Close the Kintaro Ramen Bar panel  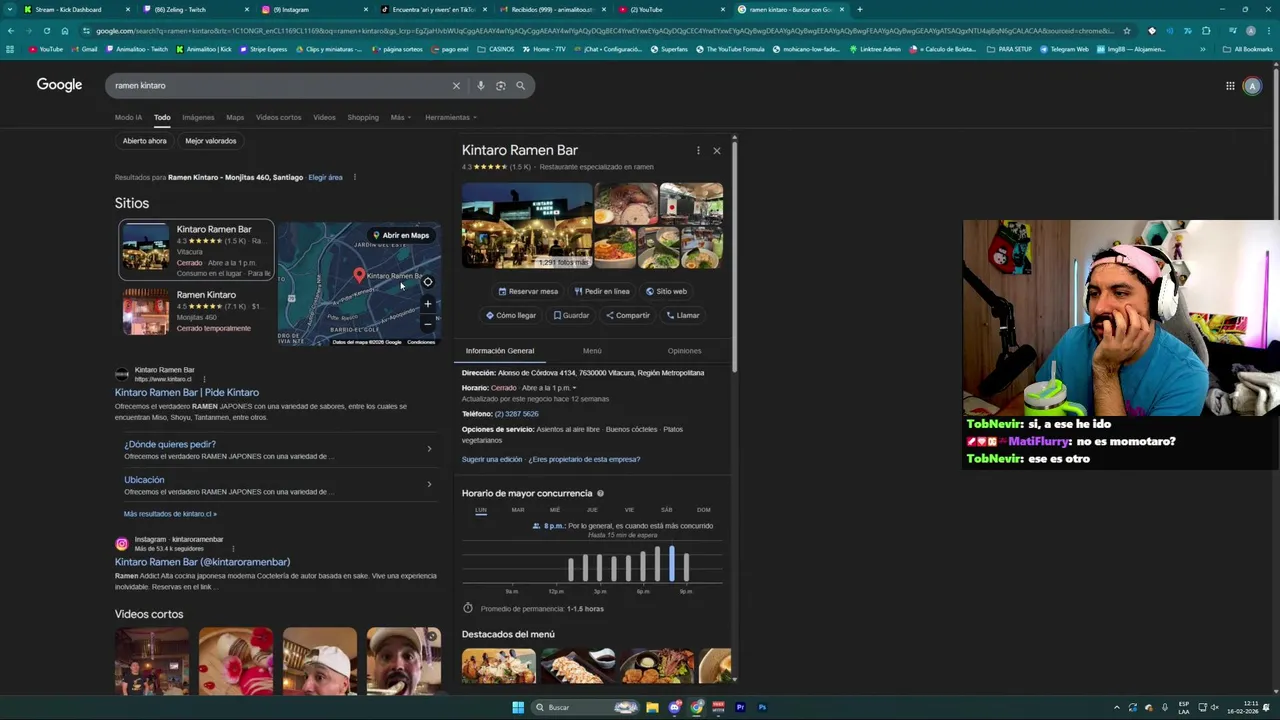[716, 151]
